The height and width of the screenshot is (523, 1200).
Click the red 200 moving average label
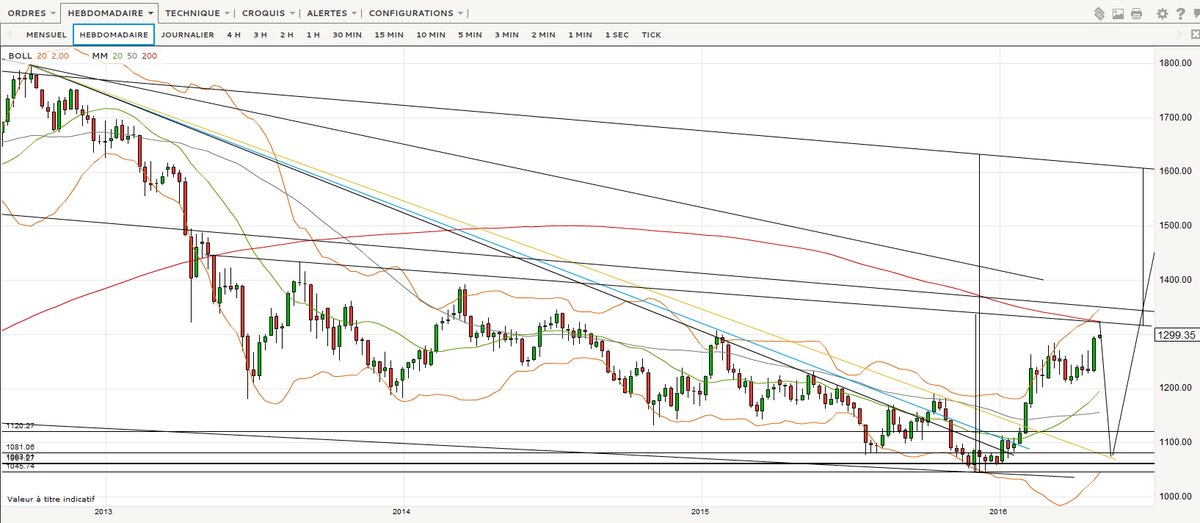(149, 56)
